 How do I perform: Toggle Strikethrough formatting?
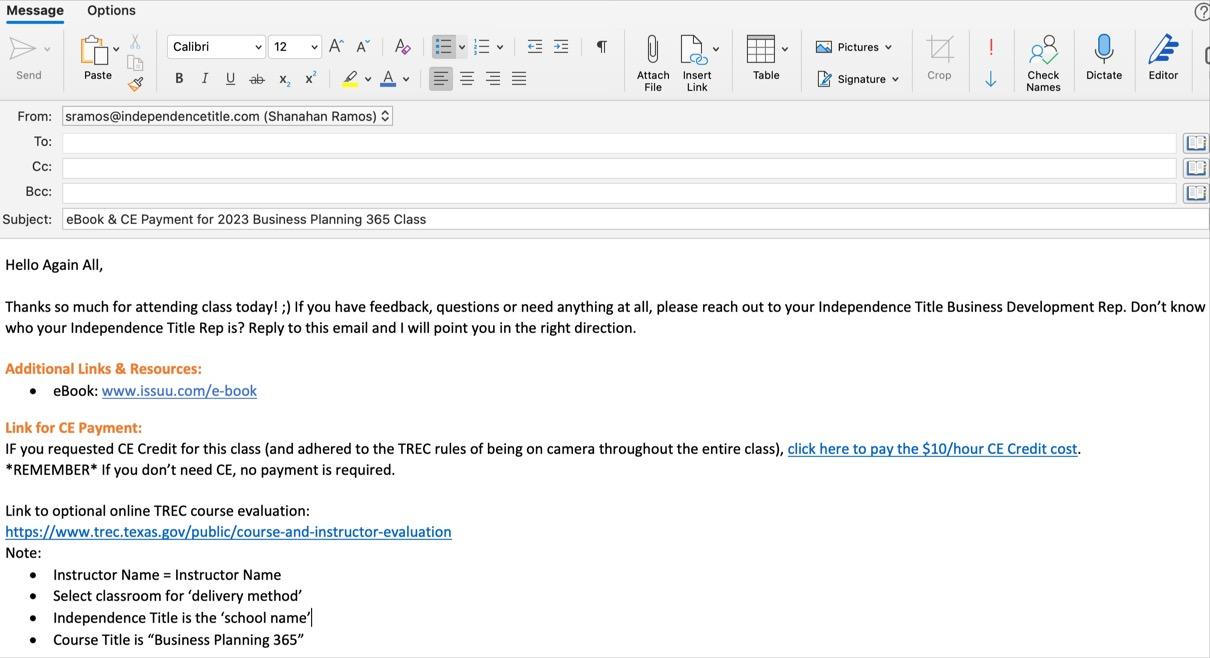point(257,79)
